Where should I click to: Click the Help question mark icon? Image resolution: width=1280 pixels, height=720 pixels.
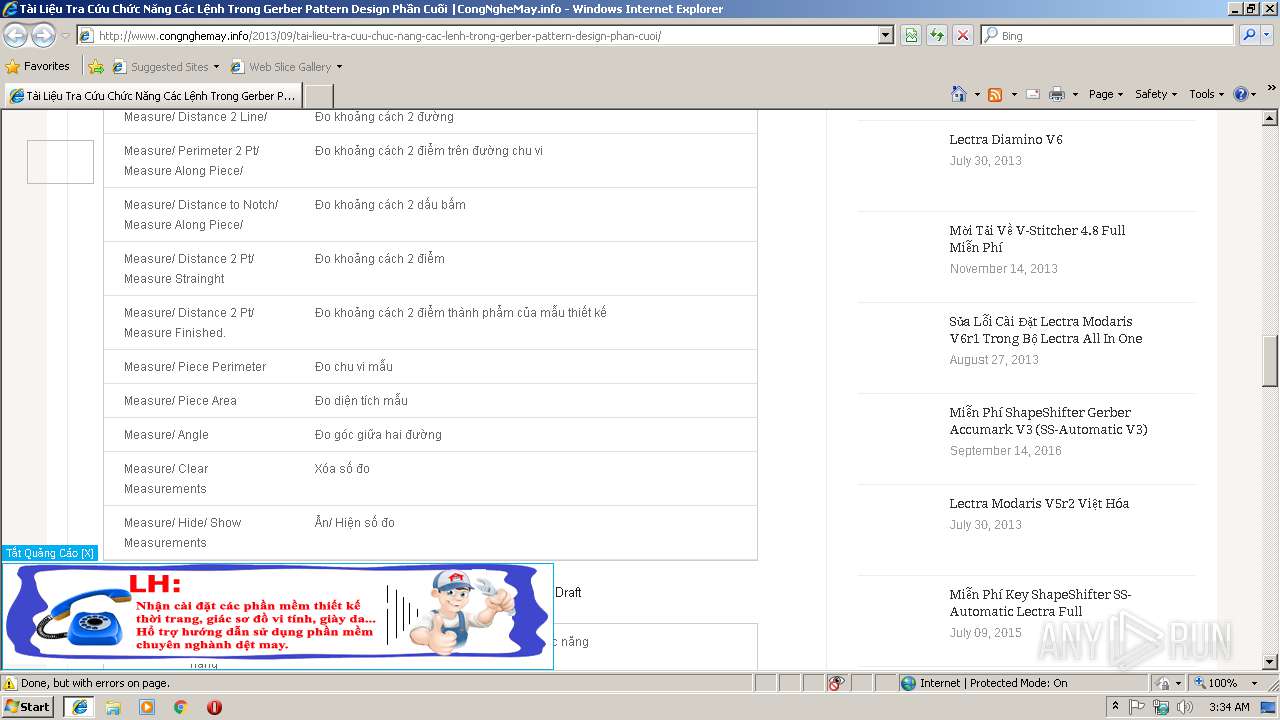[1241, 94]
